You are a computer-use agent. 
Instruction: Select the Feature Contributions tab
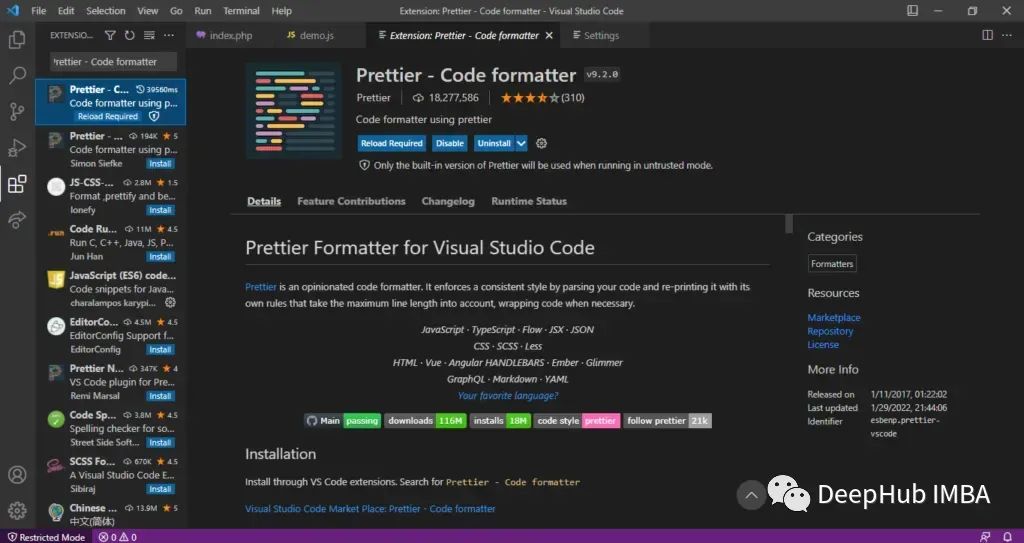point(351,201)
